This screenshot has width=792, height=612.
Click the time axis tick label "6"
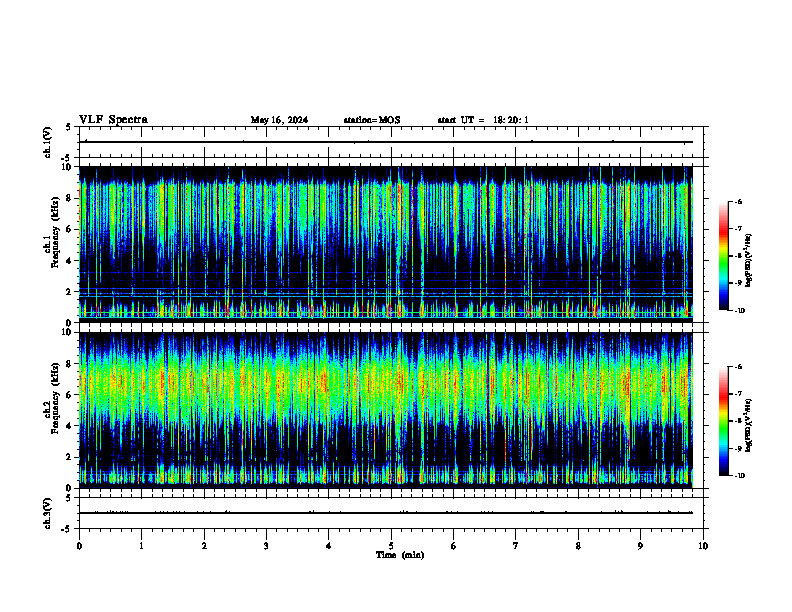point(453,546)
